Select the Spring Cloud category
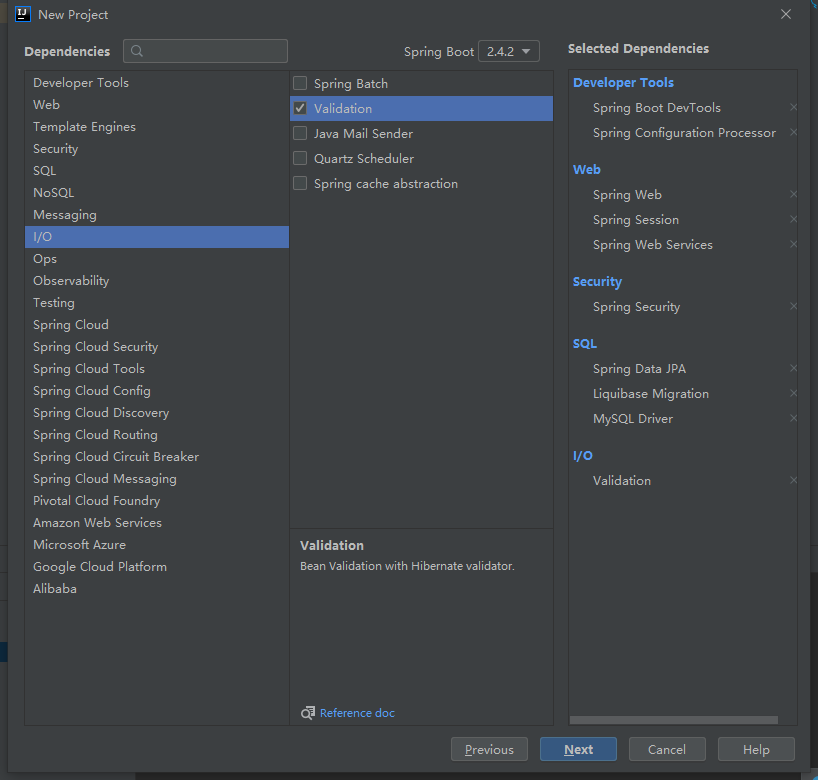 pos(157,325)
